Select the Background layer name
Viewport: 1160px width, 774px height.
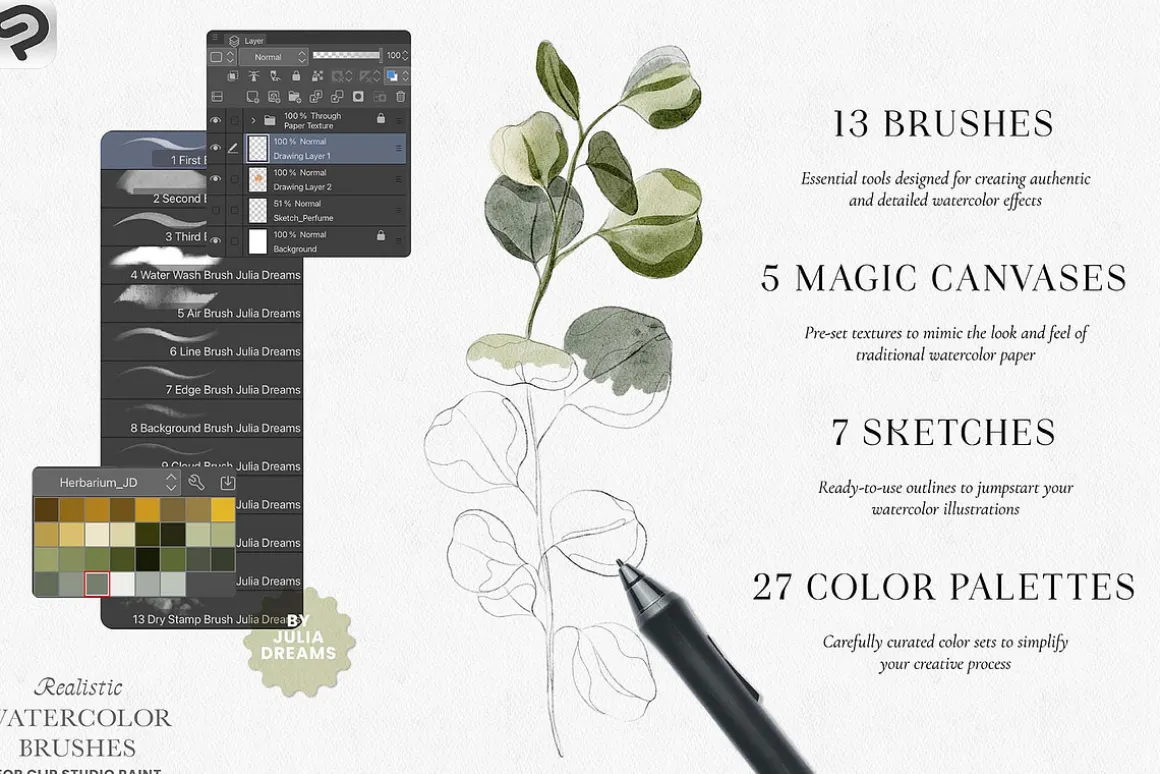pyautogui.click(x=295, y=249)
